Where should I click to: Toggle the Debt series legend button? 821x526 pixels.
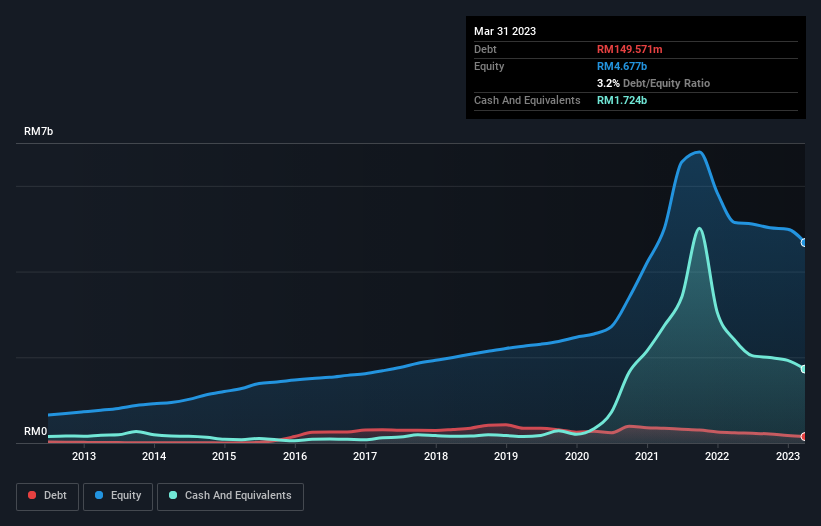coord(48,496)
